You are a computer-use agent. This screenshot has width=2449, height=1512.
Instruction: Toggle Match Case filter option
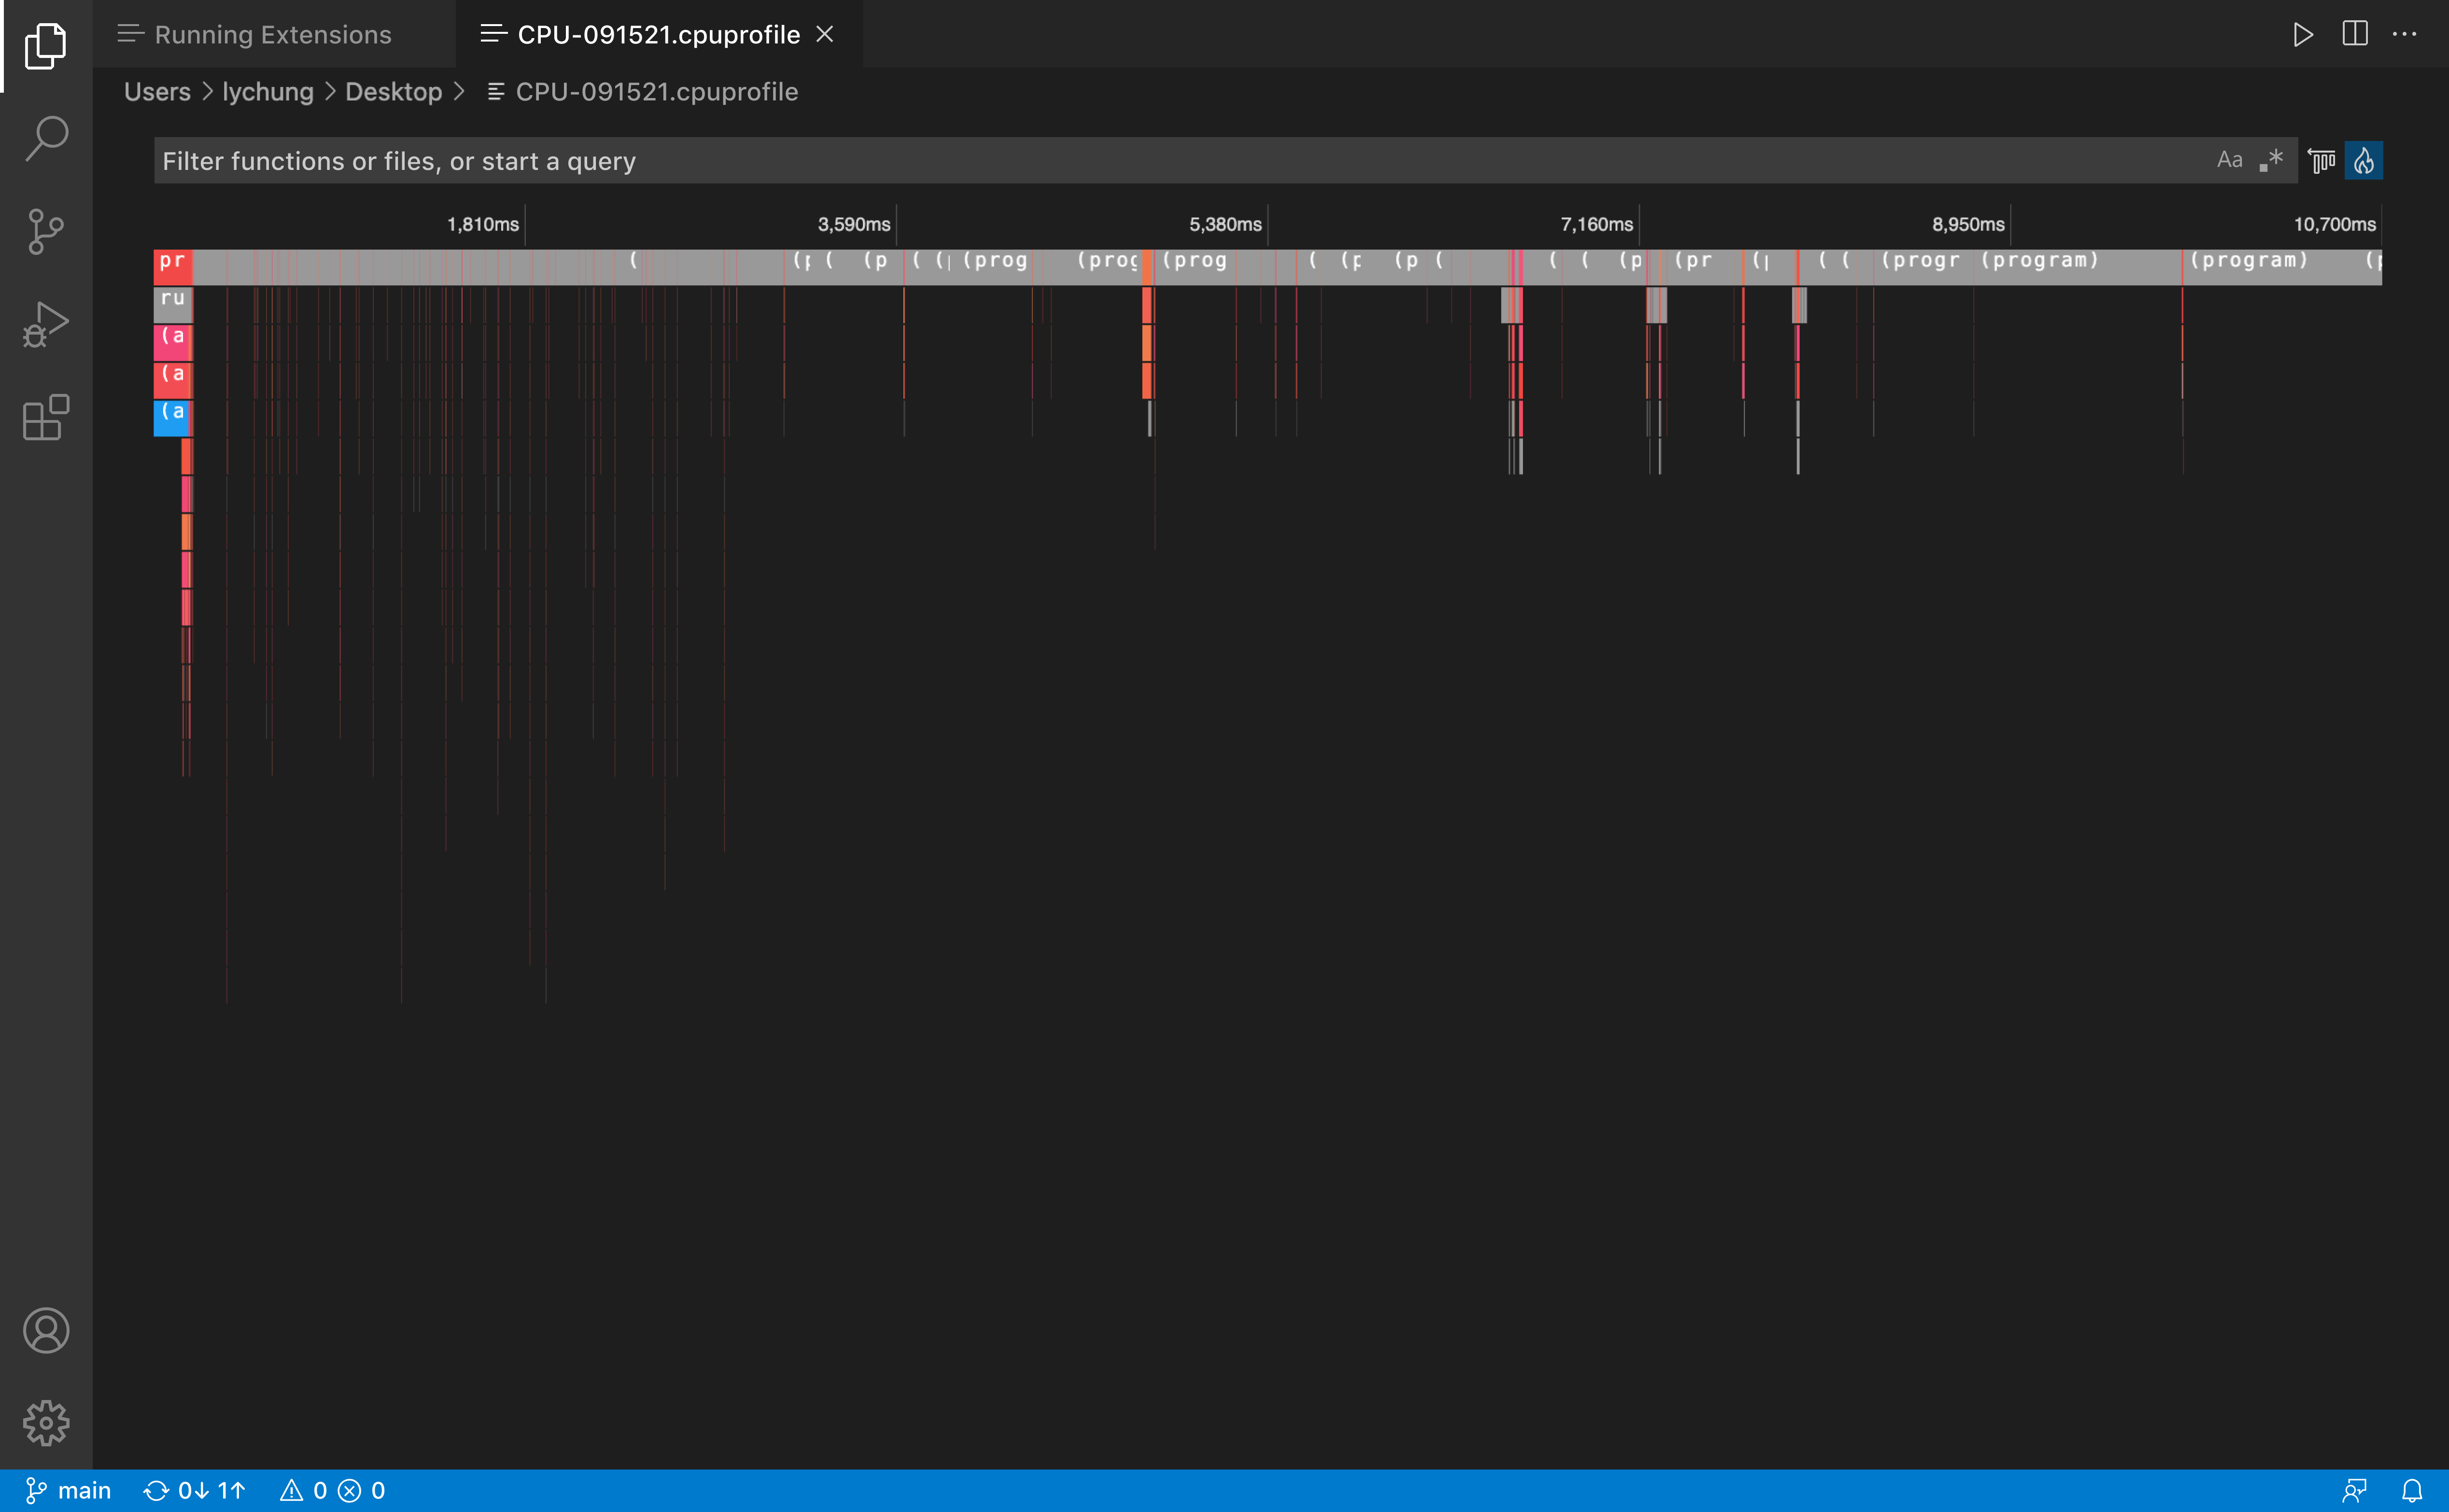click(x=2229, y=160)
